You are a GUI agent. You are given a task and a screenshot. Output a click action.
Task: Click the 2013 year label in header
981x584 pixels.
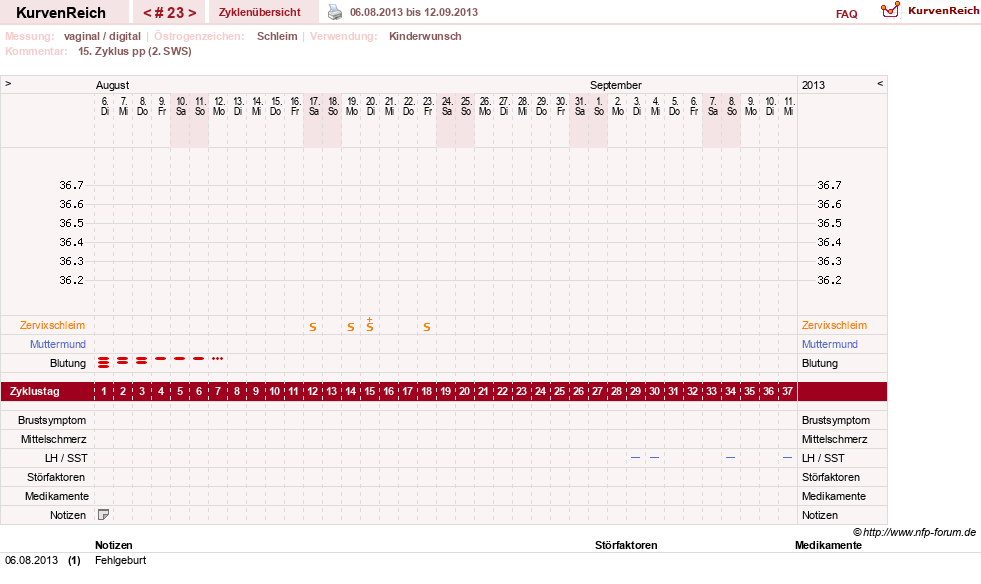[x=813, y=85]
